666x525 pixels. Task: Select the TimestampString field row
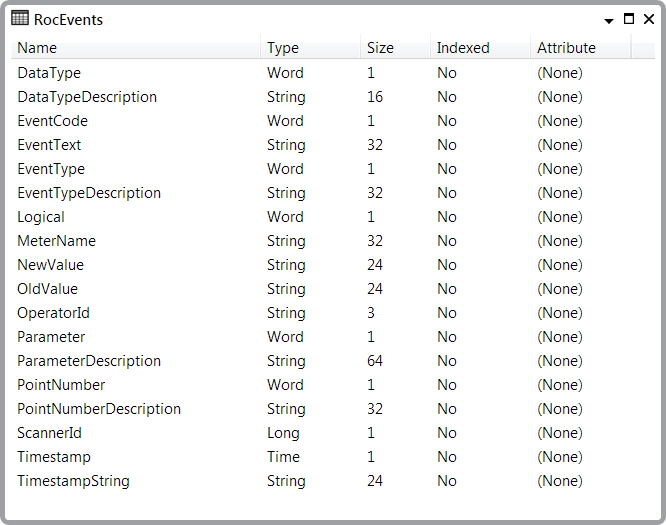pos(333,481)
